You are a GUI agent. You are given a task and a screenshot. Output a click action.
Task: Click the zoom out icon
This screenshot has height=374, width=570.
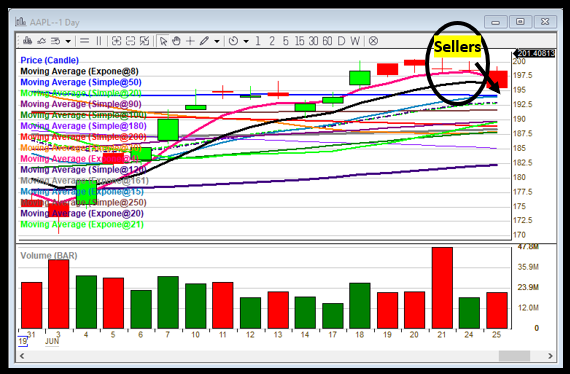point(130,41)
